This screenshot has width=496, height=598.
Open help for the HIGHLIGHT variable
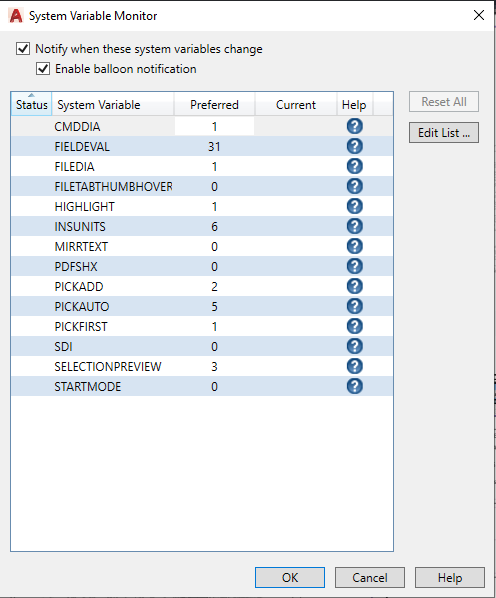[x=355, y=206]
